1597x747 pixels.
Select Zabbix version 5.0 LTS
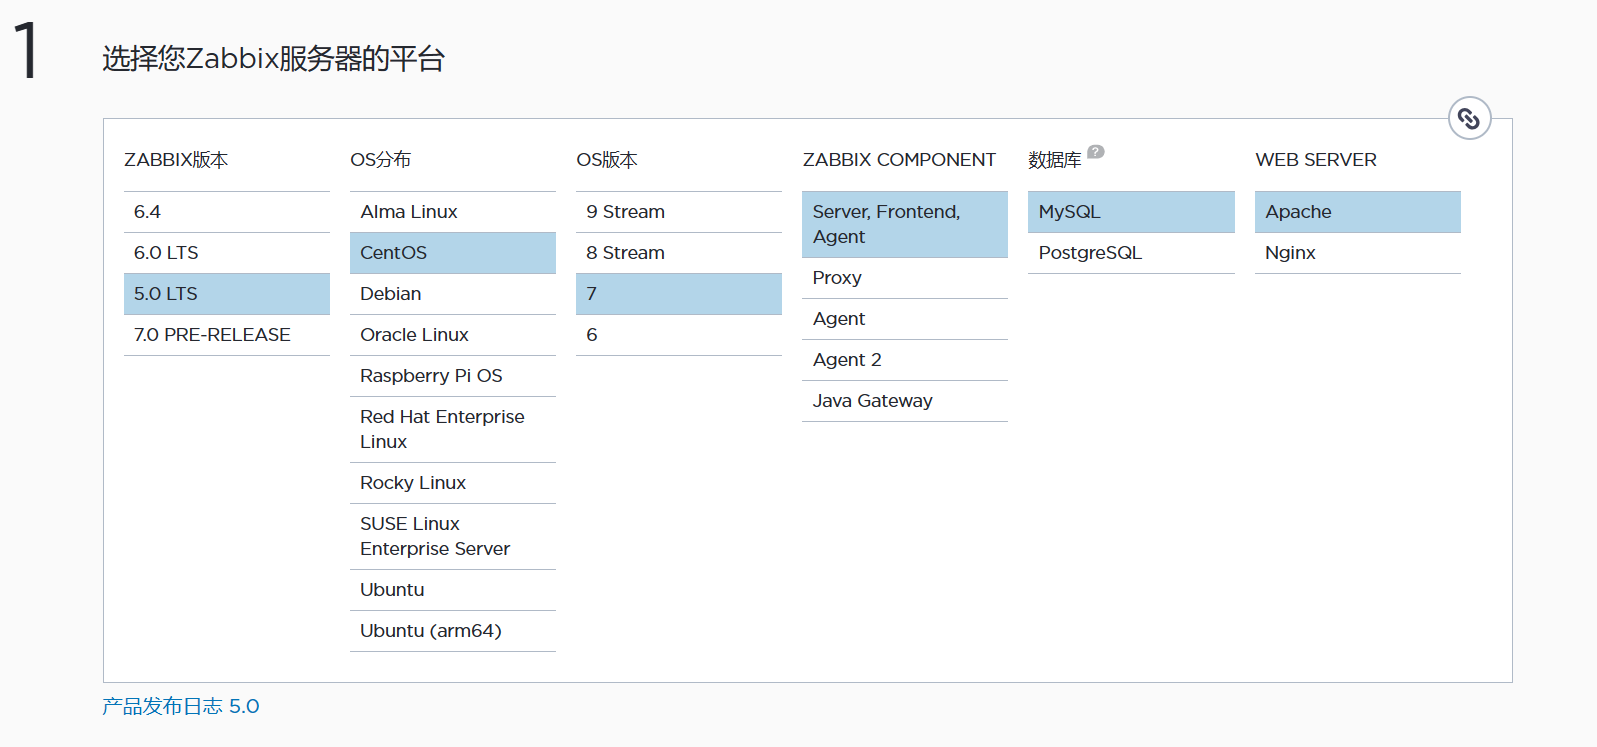tap(227, 294)
